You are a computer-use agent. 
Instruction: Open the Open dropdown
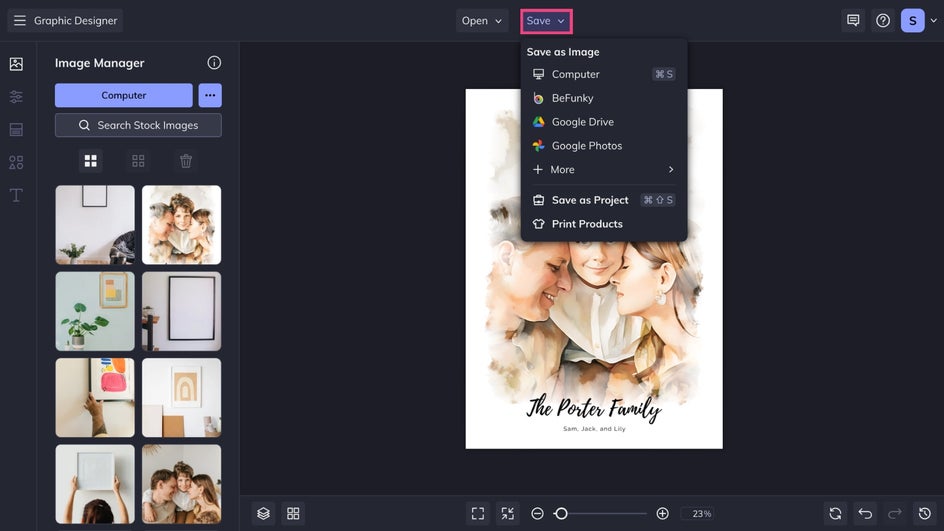click(482, 20)
